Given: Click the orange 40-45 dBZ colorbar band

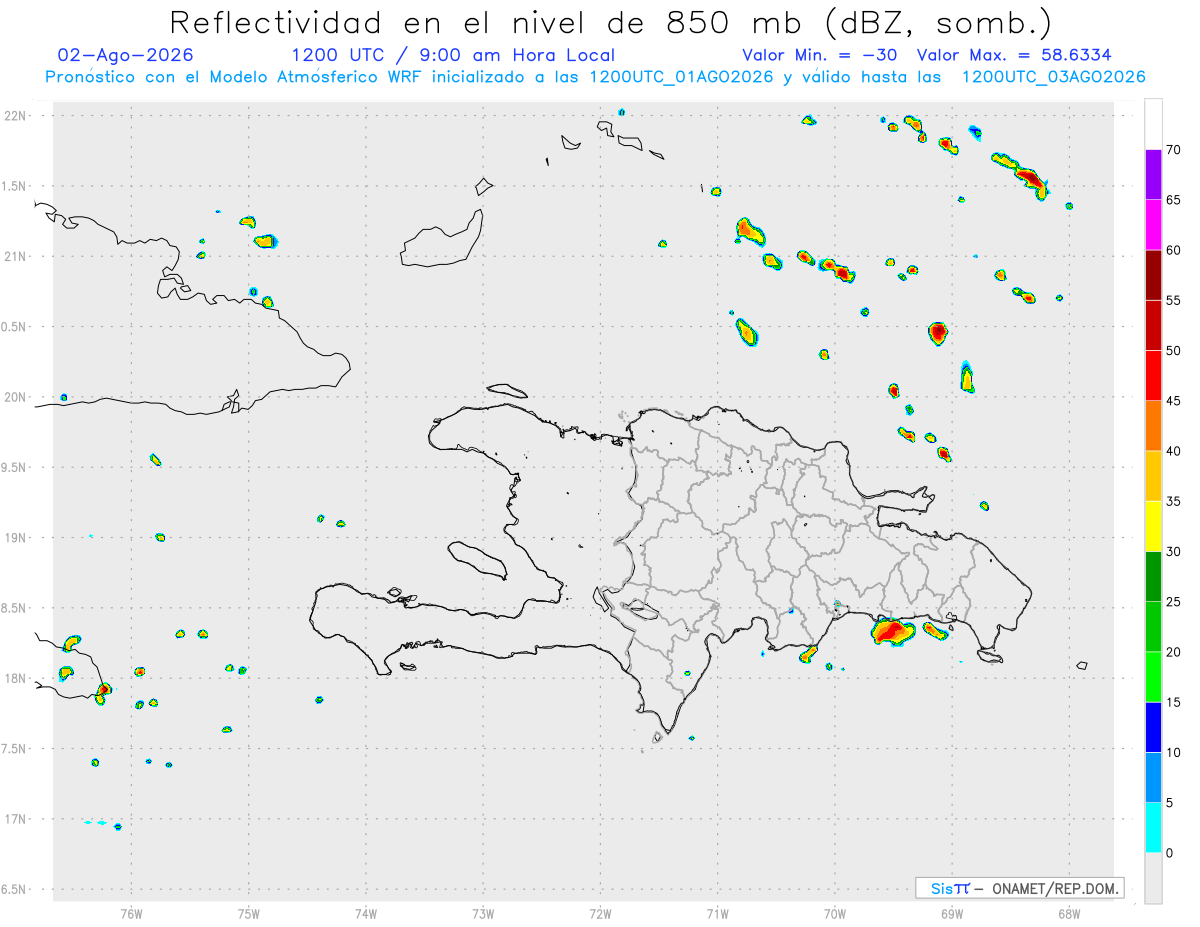Looking at the screenshot, I should coord(1153,426).
